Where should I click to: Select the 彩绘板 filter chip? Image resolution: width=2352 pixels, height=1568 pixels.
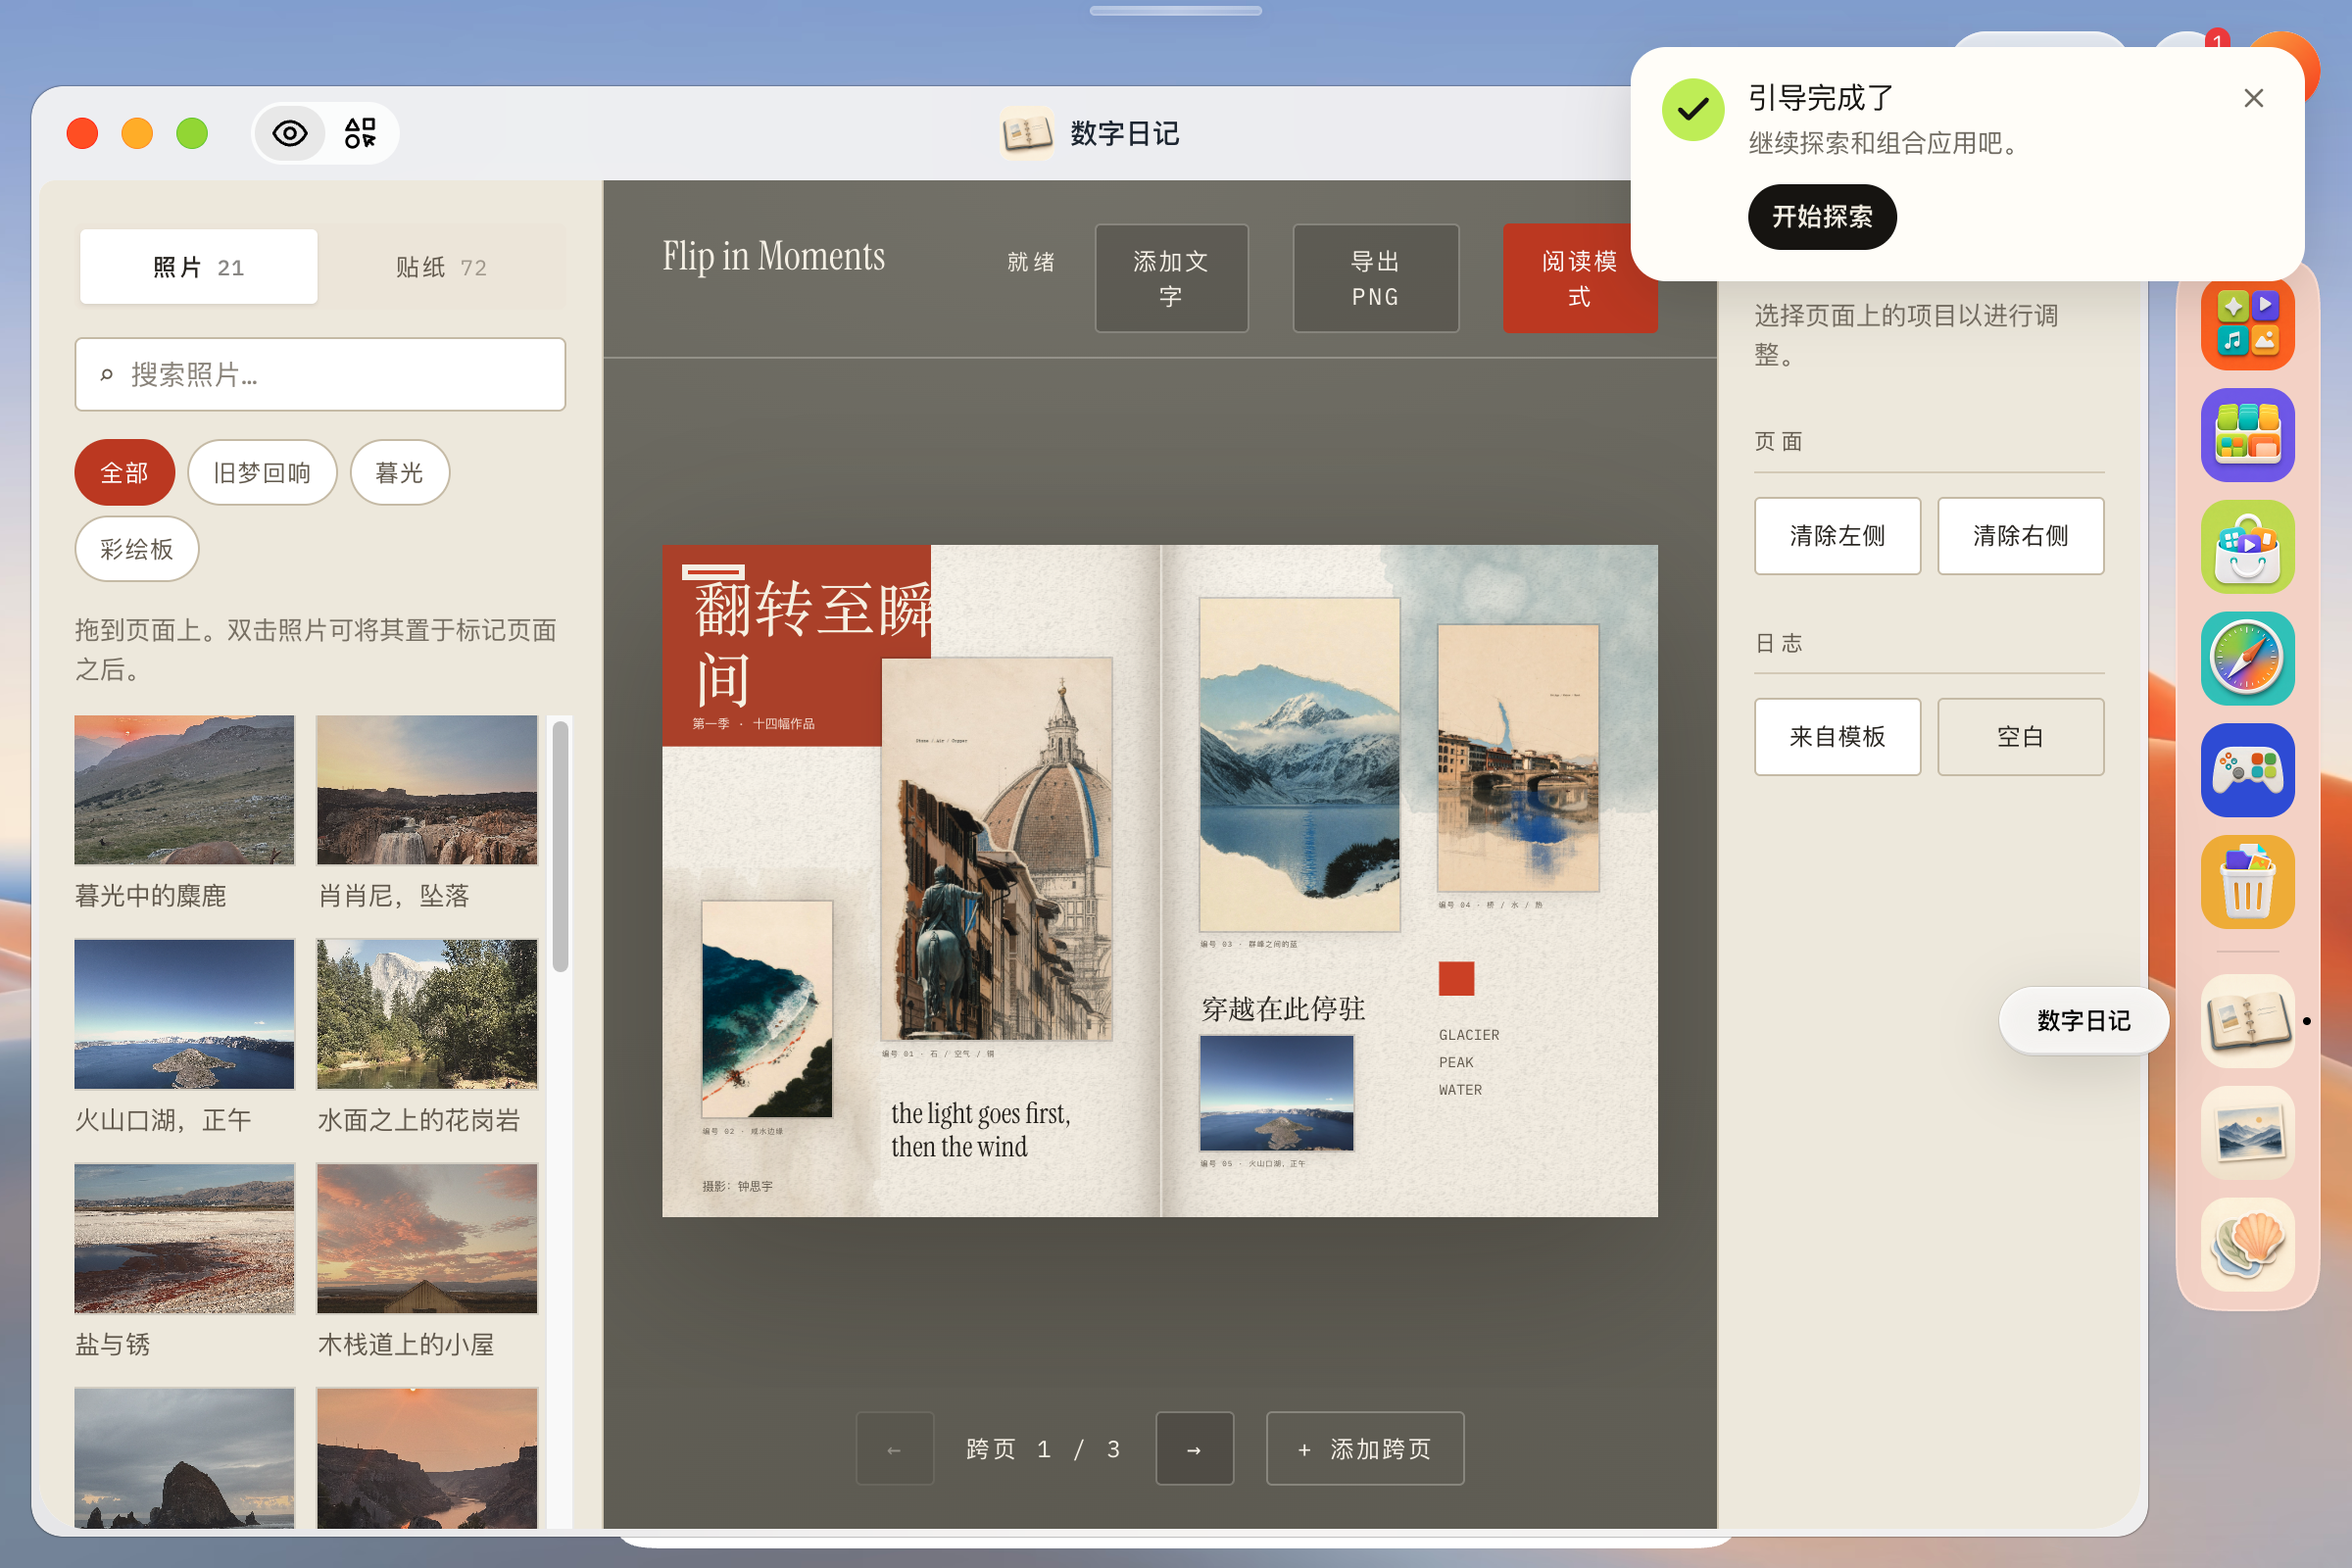[x=137, y=548]
